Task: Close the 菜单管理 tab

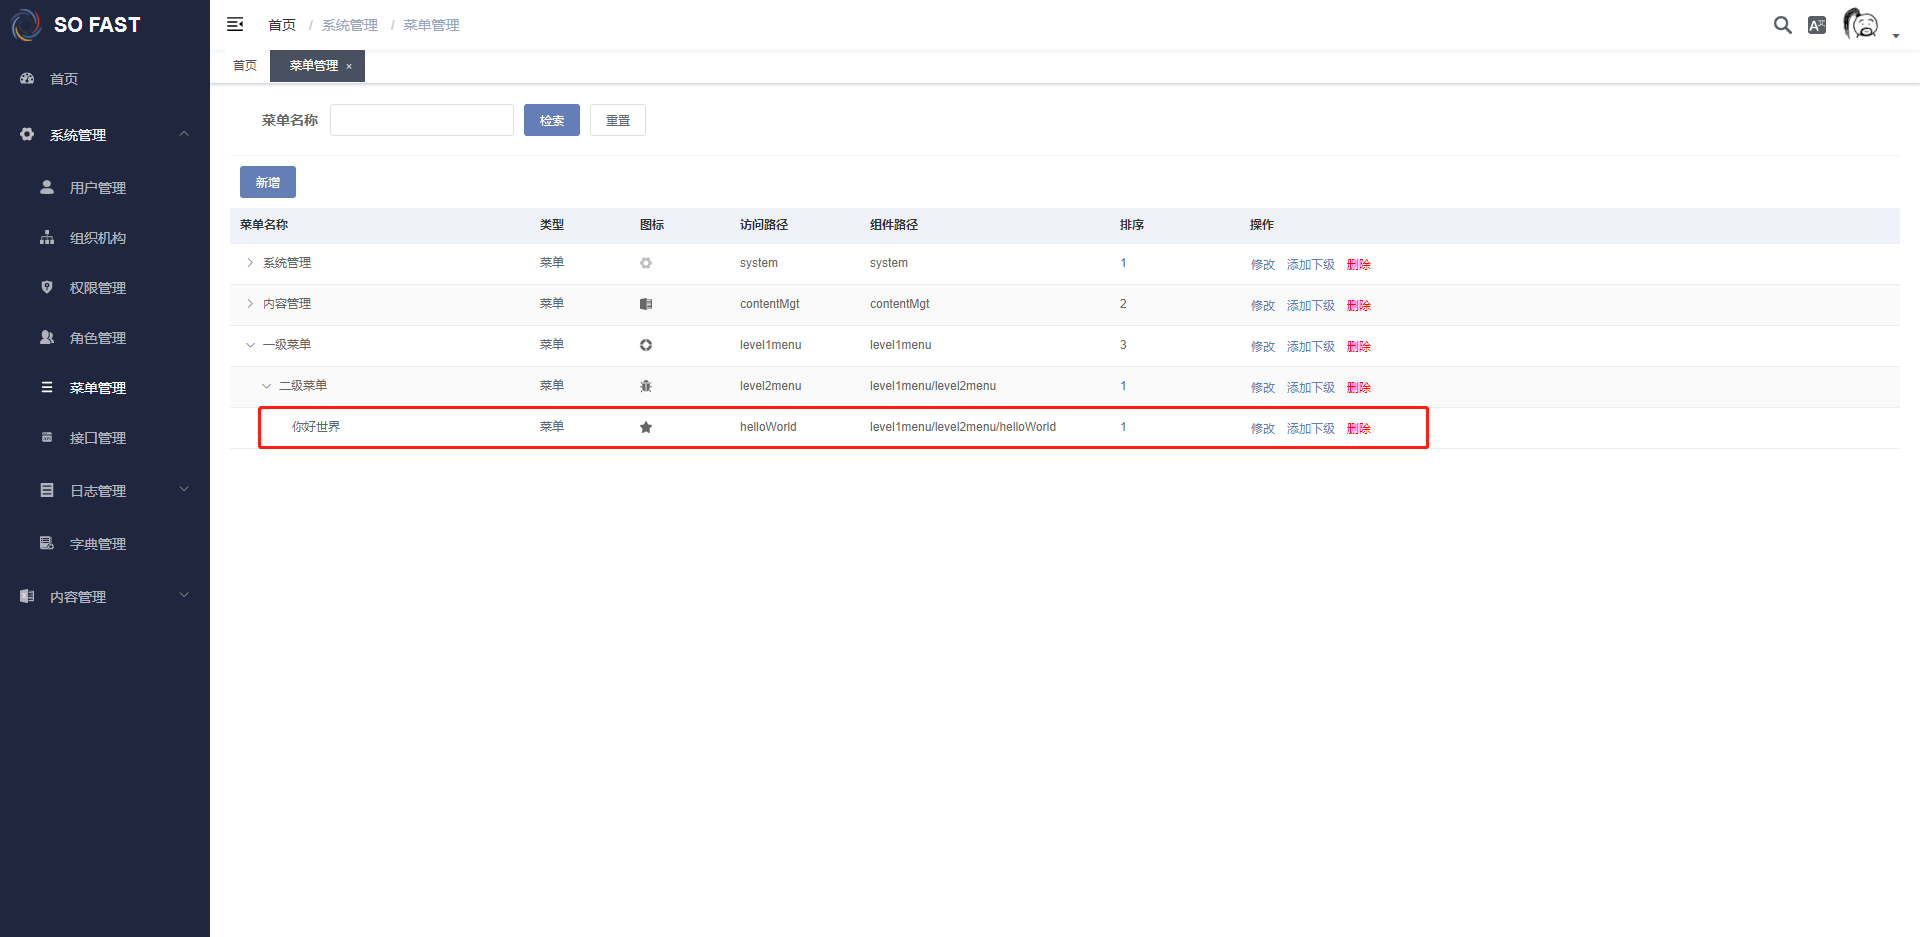Action: tap(349, 67)
